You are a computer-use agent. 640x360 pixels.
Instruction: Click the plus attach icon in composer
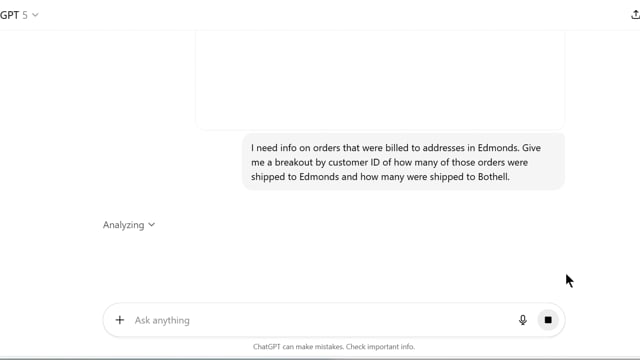coord(120,320)
